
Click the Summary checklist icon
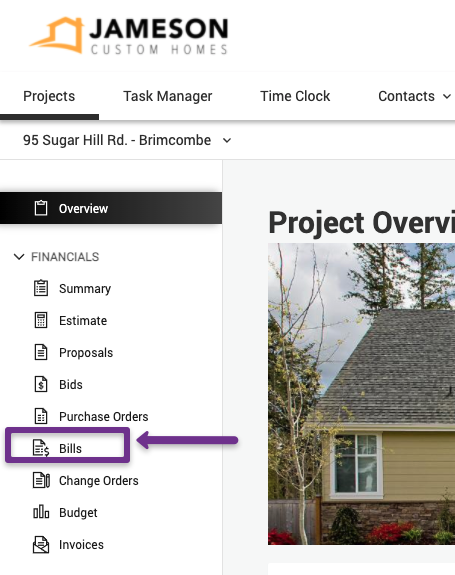[41, 288]
